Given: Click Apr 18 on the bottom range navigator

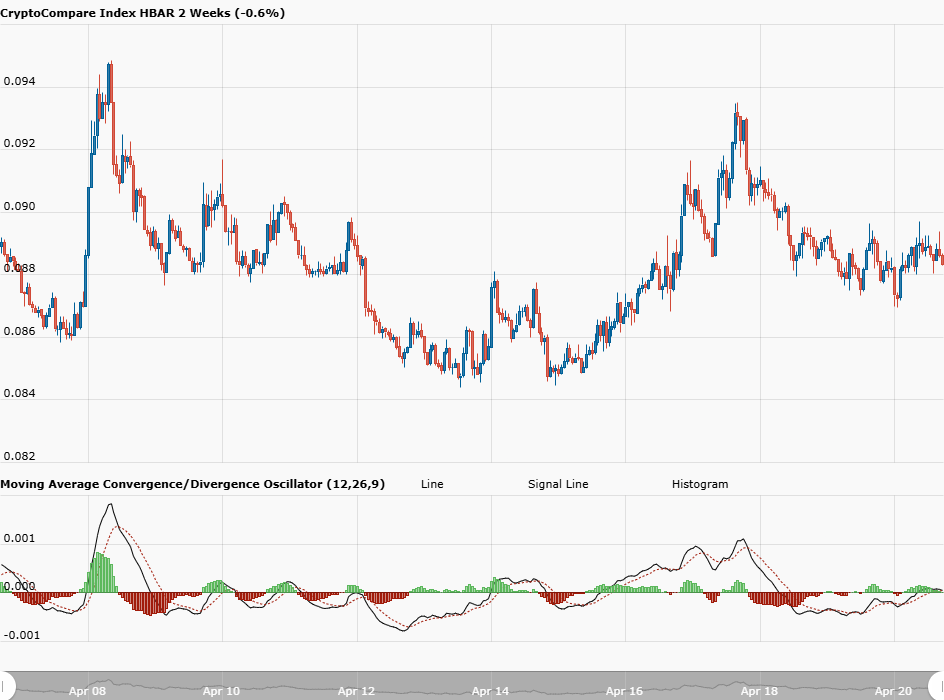Looking at the screenshot, I should 759,690.
